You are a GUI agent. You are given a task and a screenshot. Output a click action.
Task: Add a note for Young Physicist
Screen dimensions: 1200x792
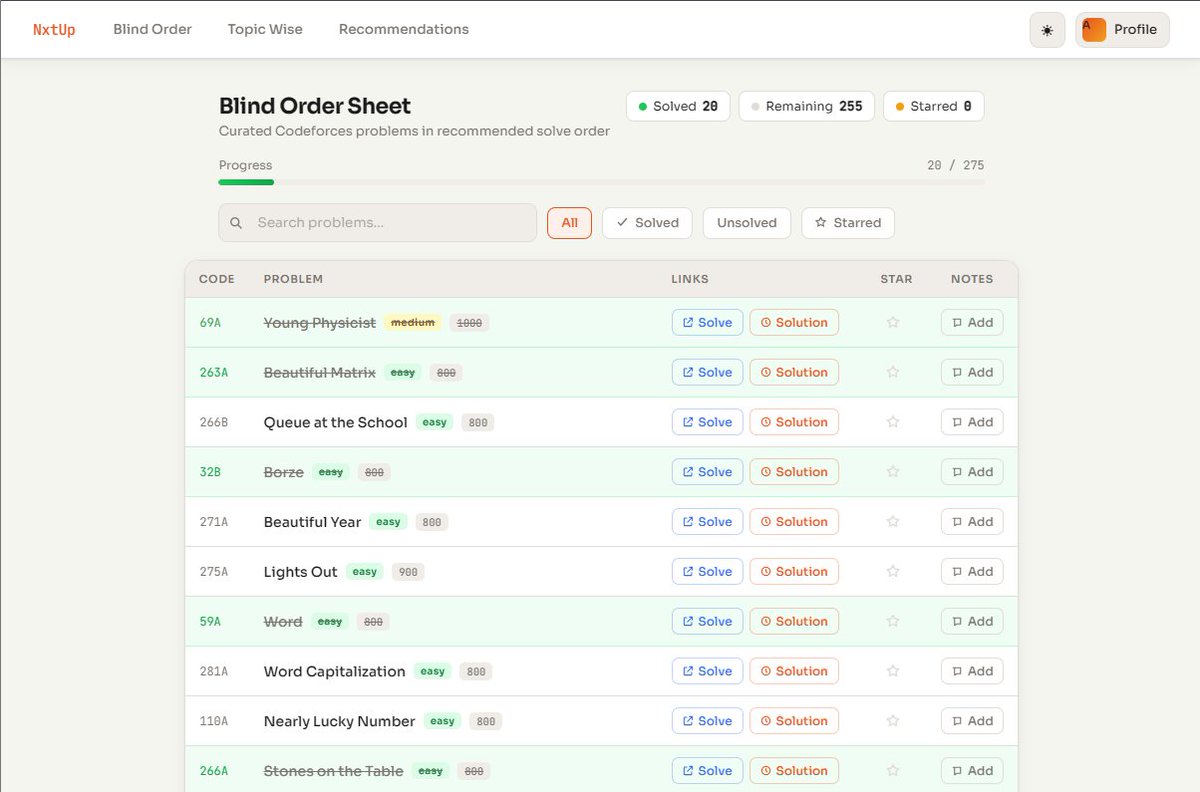point(972,322)
